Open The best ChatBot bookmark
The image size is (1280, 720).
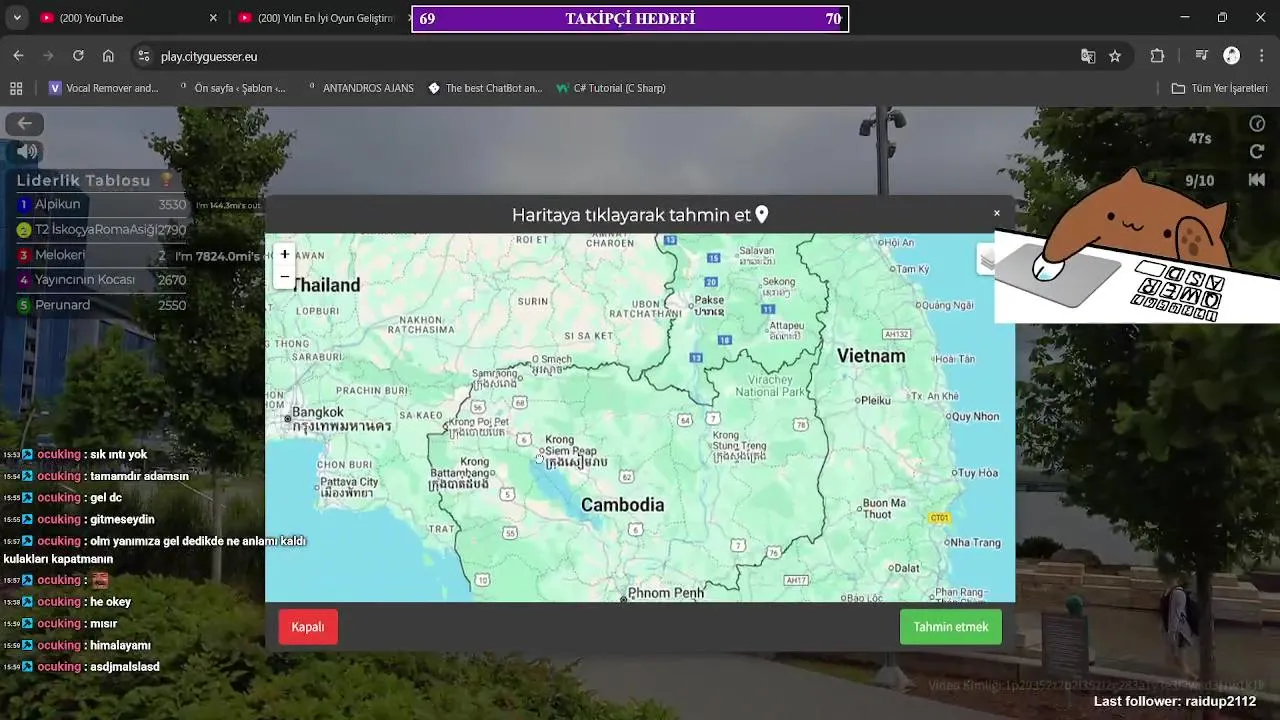click(485, 88)
